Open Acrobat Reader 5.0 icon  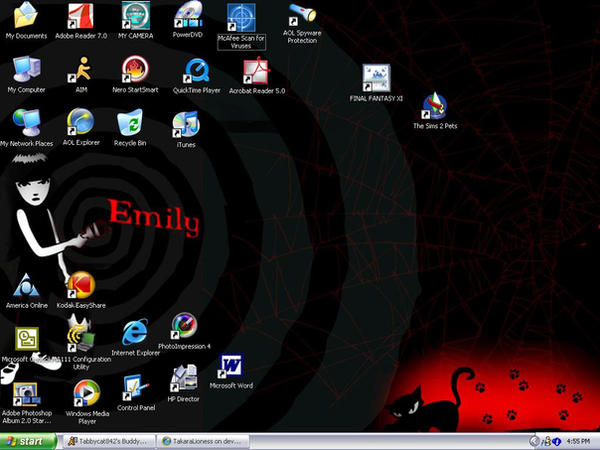click(256, 71)
